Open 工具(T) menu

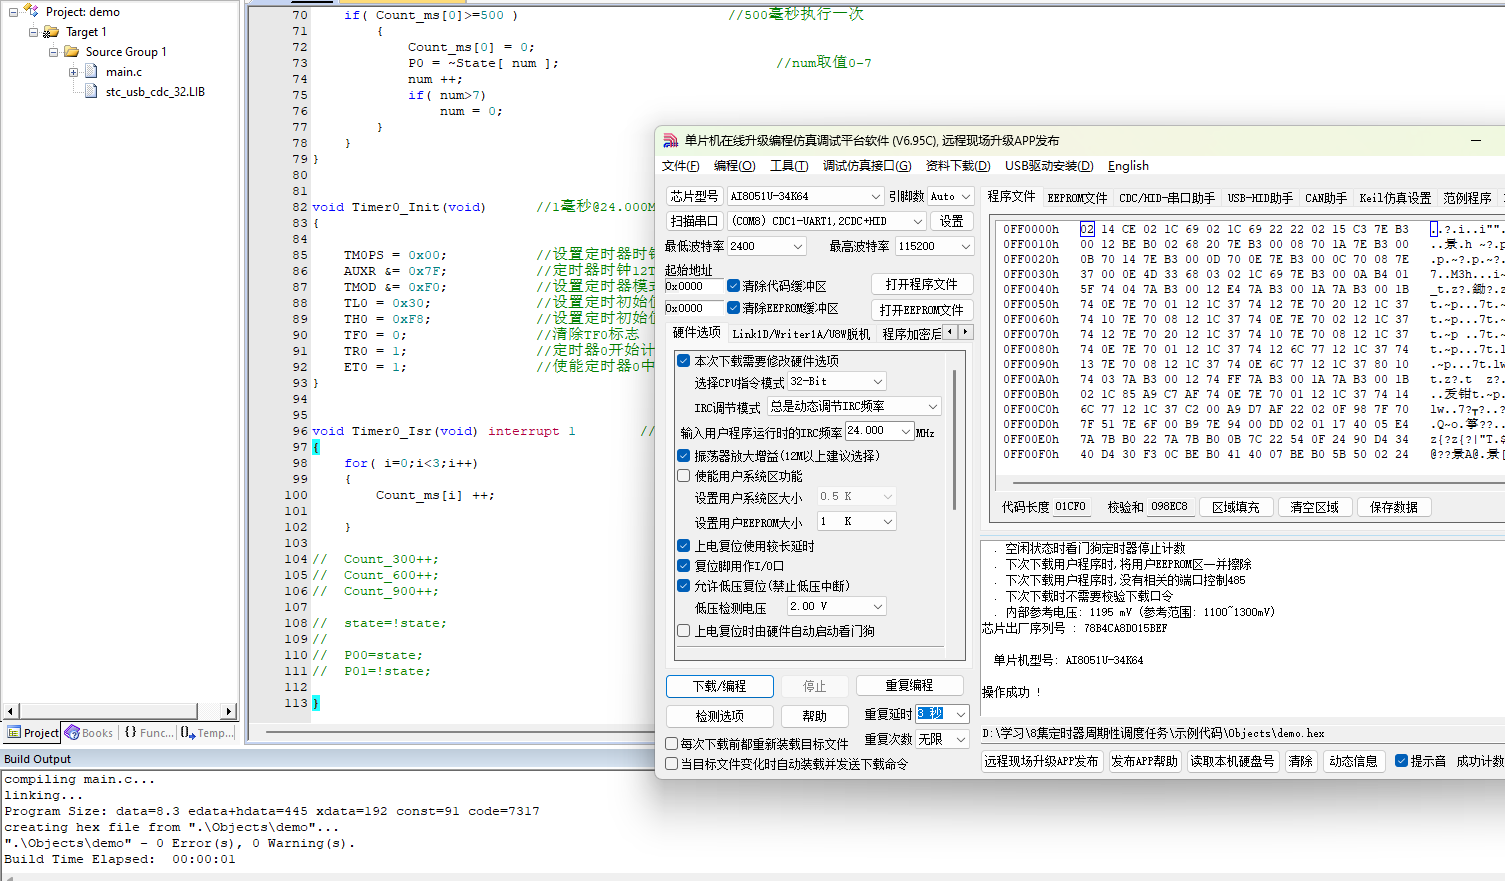click(x=788, y=166)
